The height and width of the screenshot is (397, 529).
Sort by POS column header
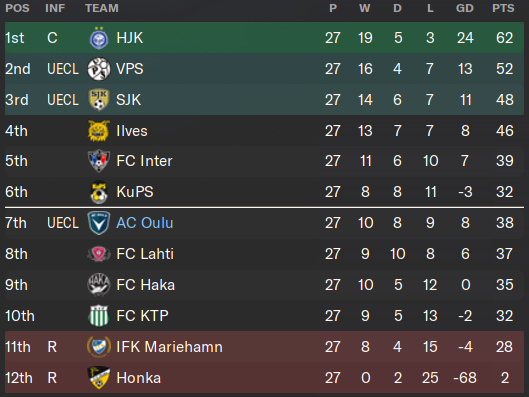click(x=17, y=8)
